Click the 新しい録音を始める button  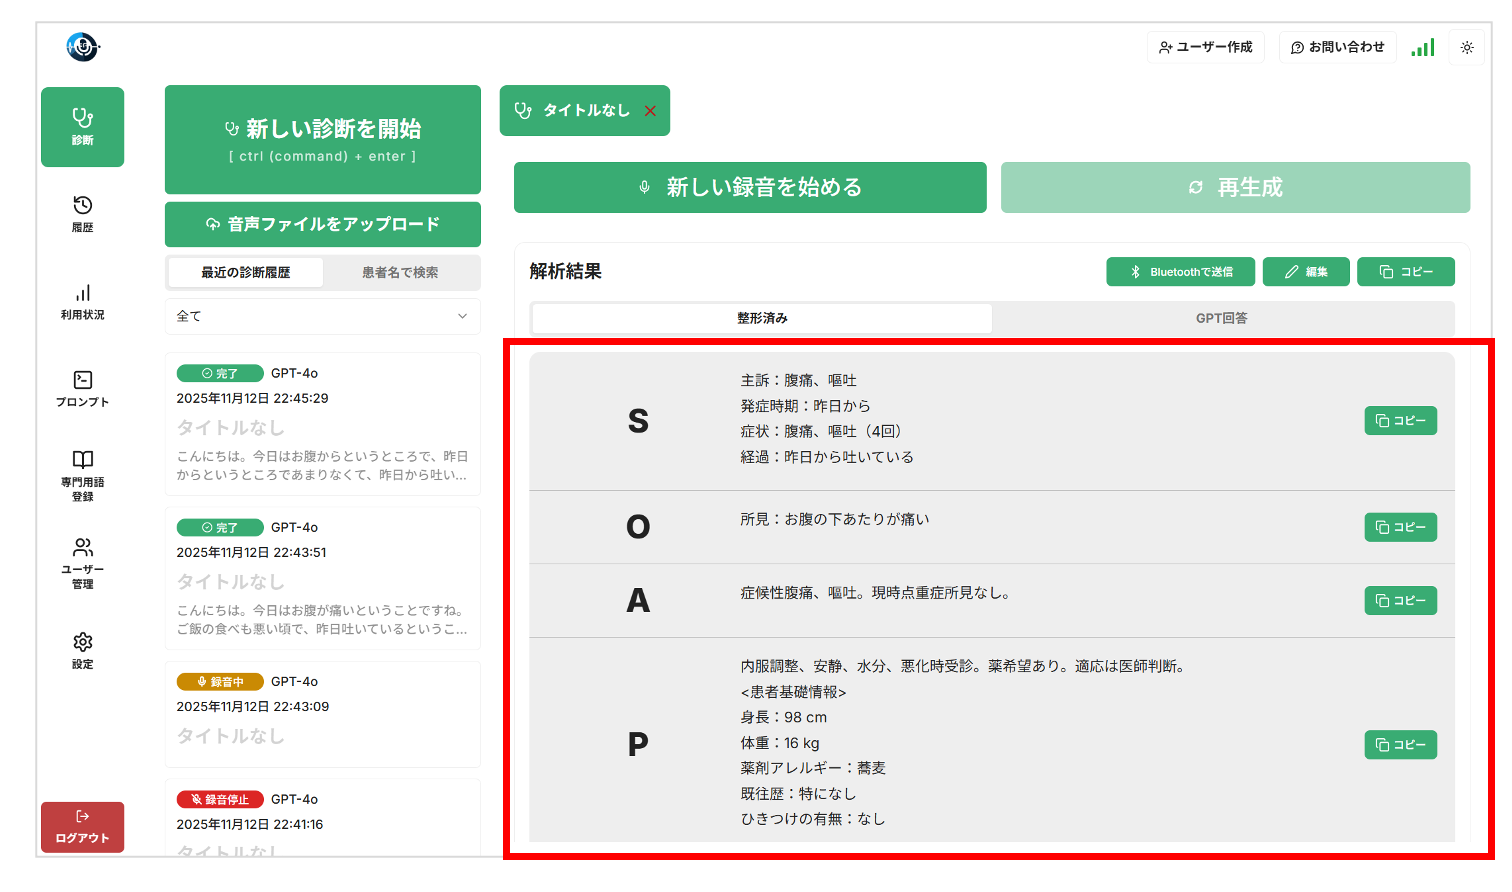750,187
